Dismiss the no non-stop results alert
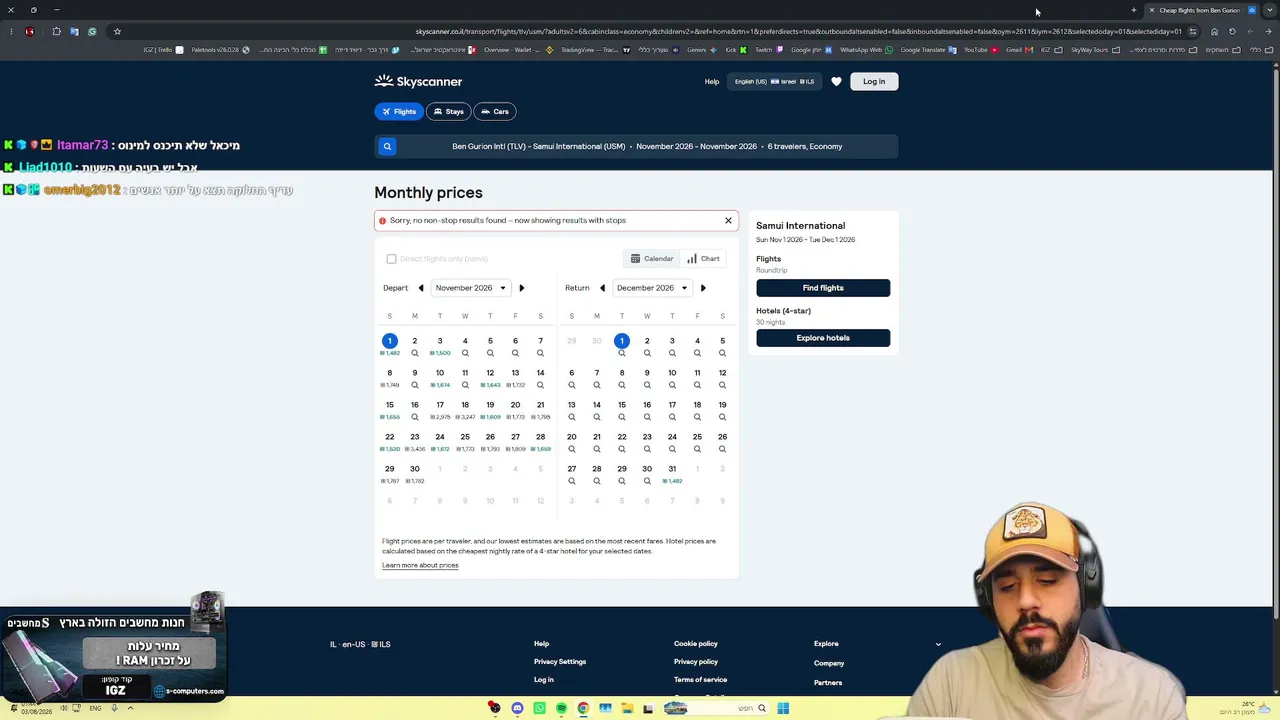This screenshot has height=720, width=1280. coord(728,220)
